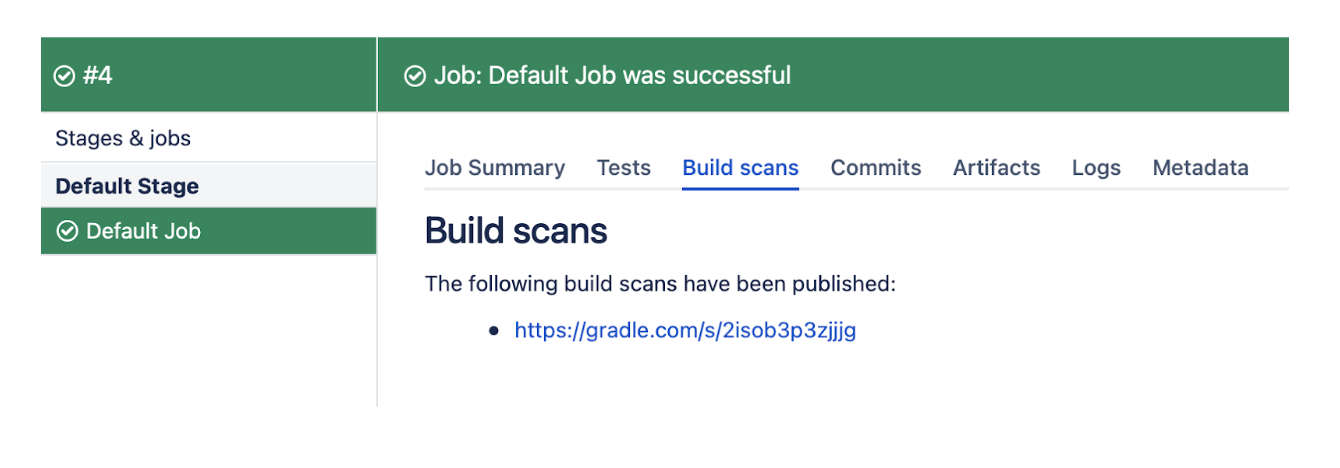Show the Artifacts tab
Image resolution: width=1340 pixels, height=468 pixels.
coord(996,168)
